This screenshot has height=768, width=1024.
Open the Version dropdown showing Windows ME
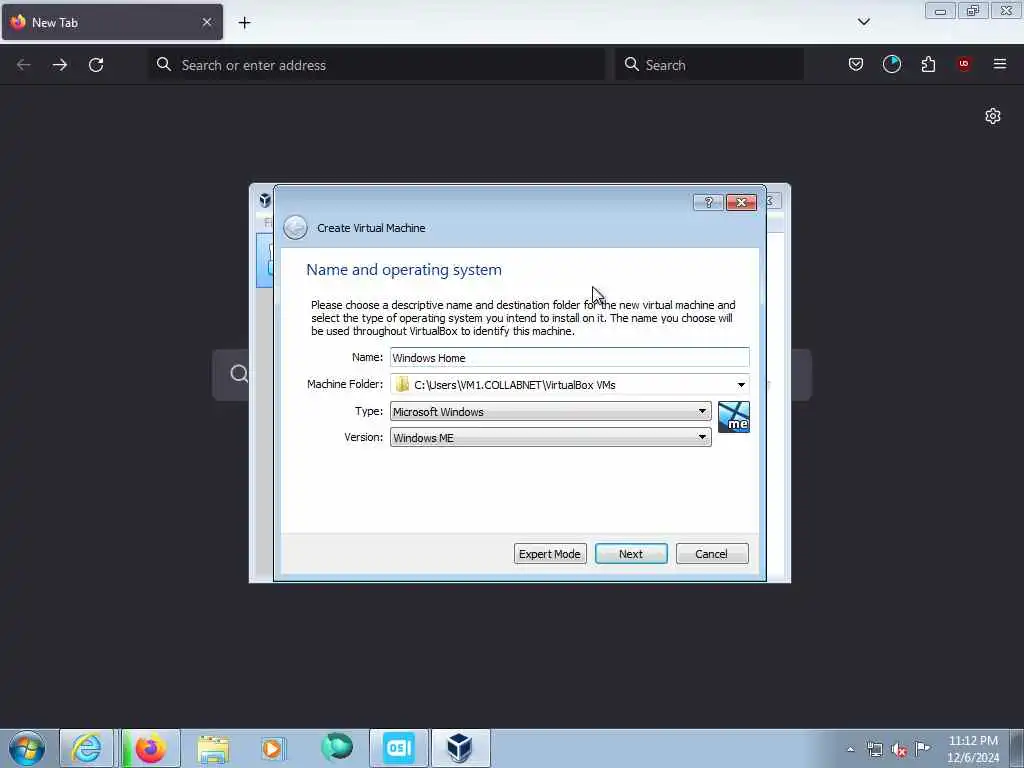(x=551, y=438)
